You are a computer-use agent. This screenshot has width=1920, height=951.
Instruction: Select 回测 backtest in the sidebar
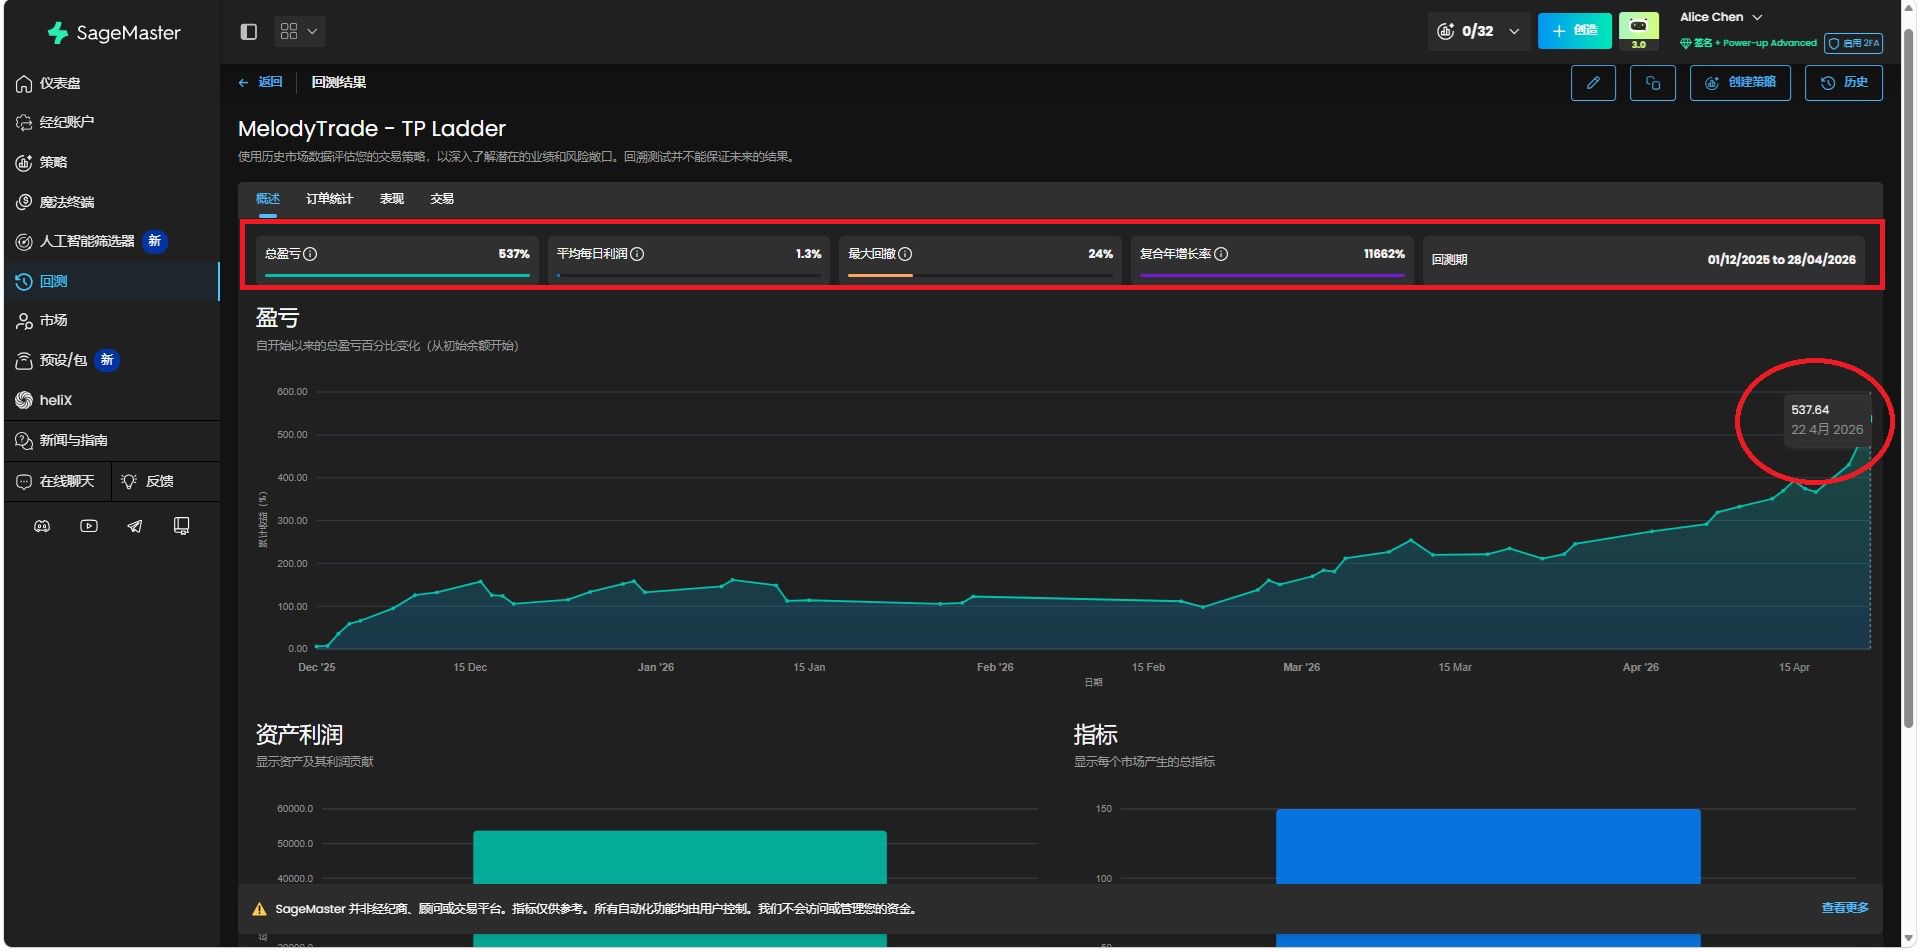(x=110, y=281)
